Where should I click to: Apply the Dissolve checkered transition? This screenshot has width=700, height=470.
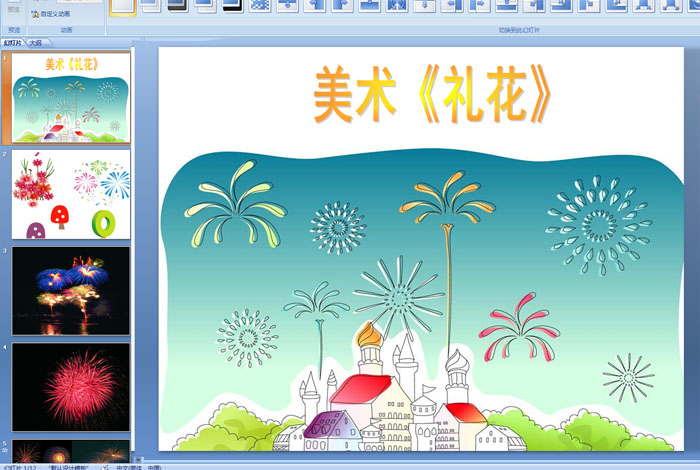[260, 5]
